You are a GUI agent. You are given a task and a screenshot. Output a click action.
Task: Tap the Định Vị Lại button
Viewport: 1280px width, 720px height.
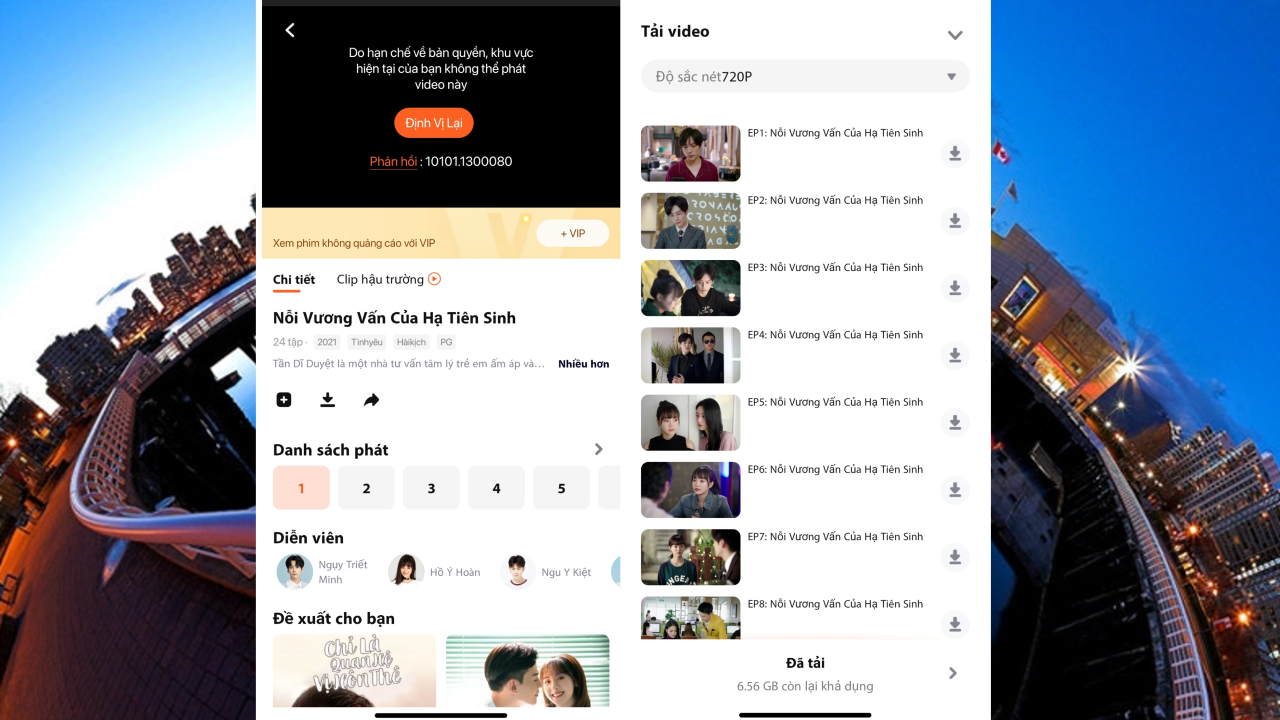[x=433, y=122]
